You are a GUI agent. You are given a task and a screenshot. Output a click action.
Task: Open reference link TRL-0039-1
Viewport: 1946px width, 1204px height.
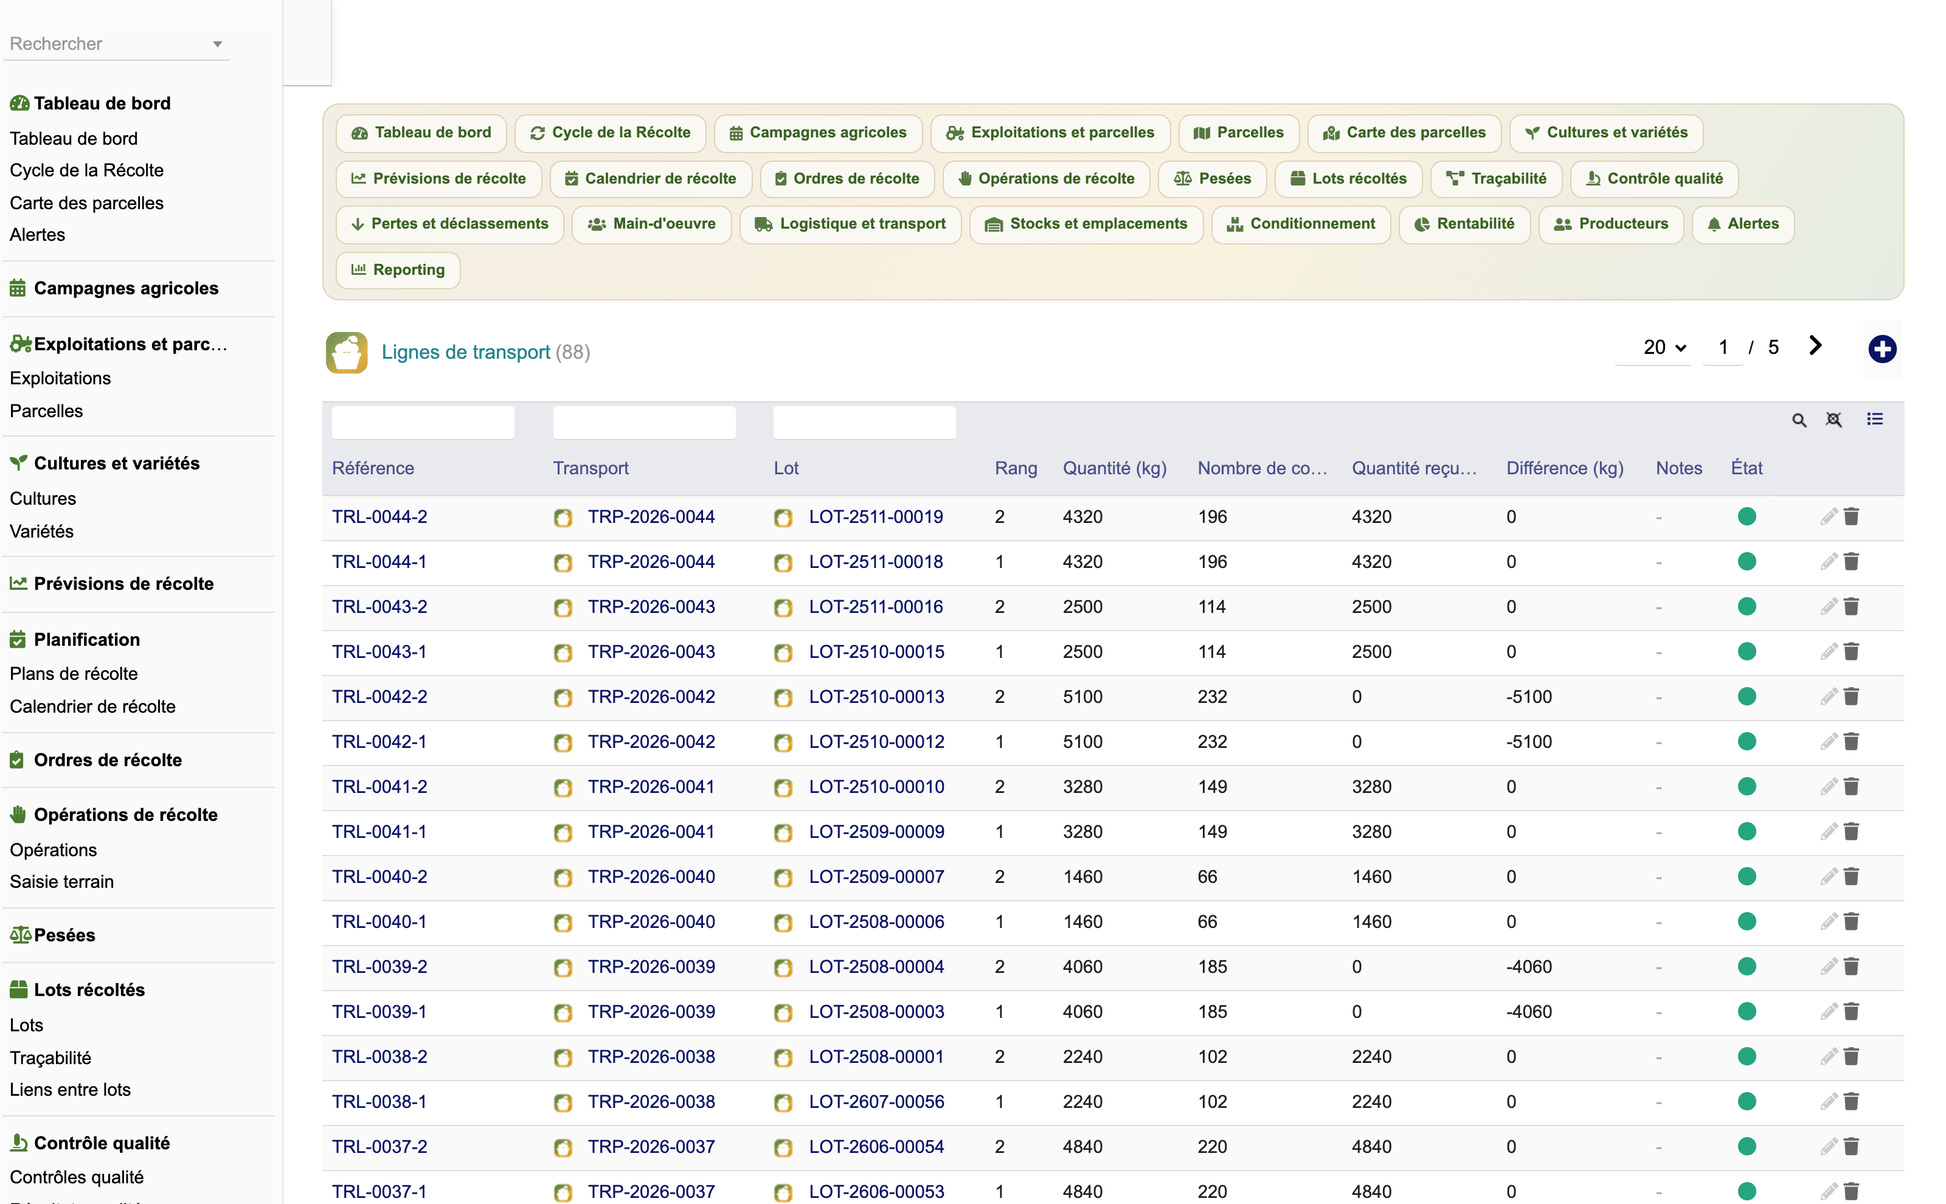pyautogui.click(x=379, y=1012)
